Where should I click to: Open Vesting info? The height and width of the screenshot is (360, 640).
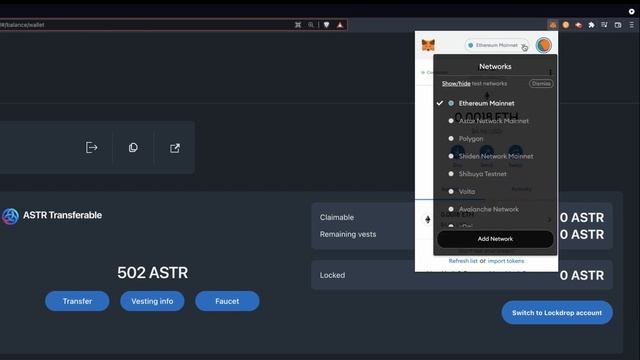tap(152, 301)
